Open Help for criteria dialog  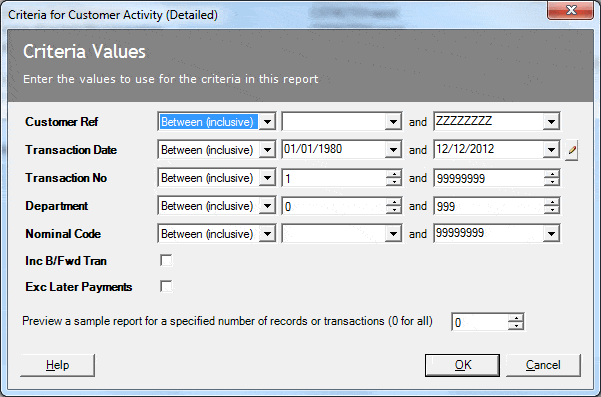(x=57, y=365)
